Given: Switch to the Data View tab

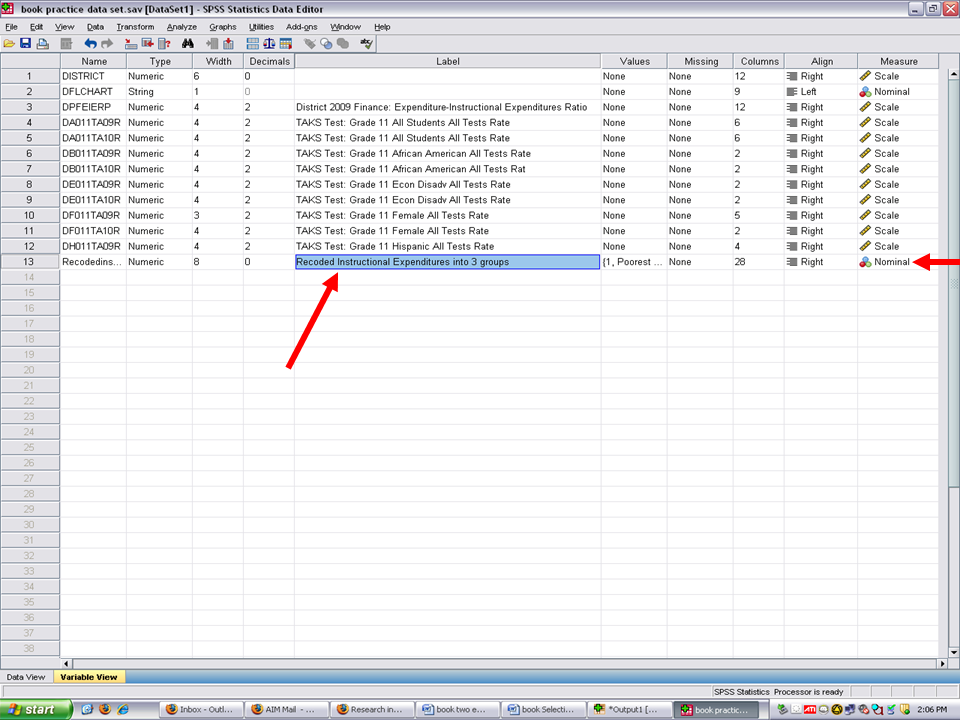Looking at the screenshot, I should (x=26, y=677).
